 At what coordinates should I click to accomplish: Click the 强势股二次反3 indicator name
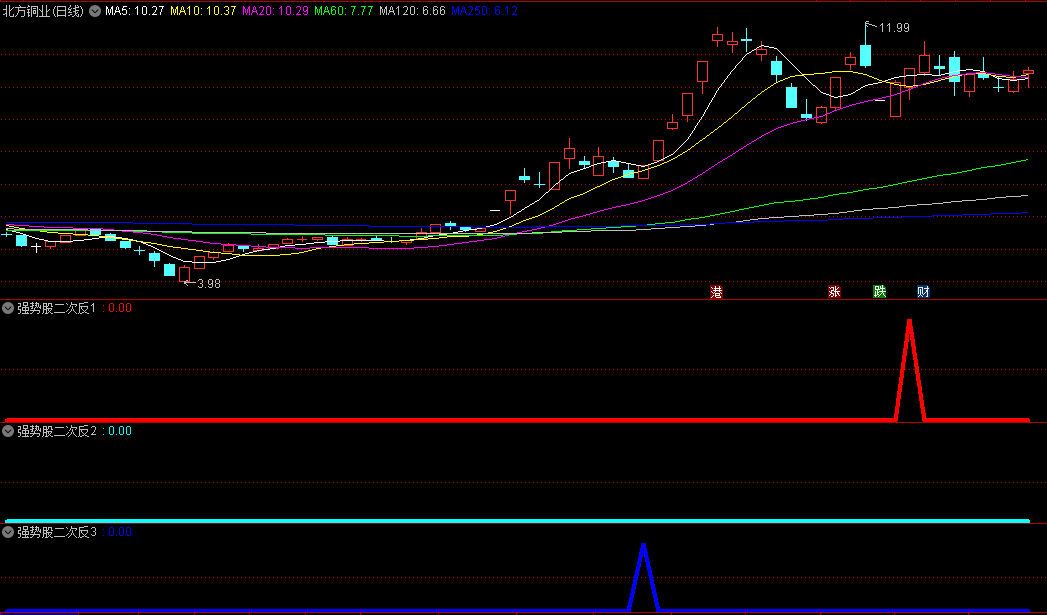57,532
